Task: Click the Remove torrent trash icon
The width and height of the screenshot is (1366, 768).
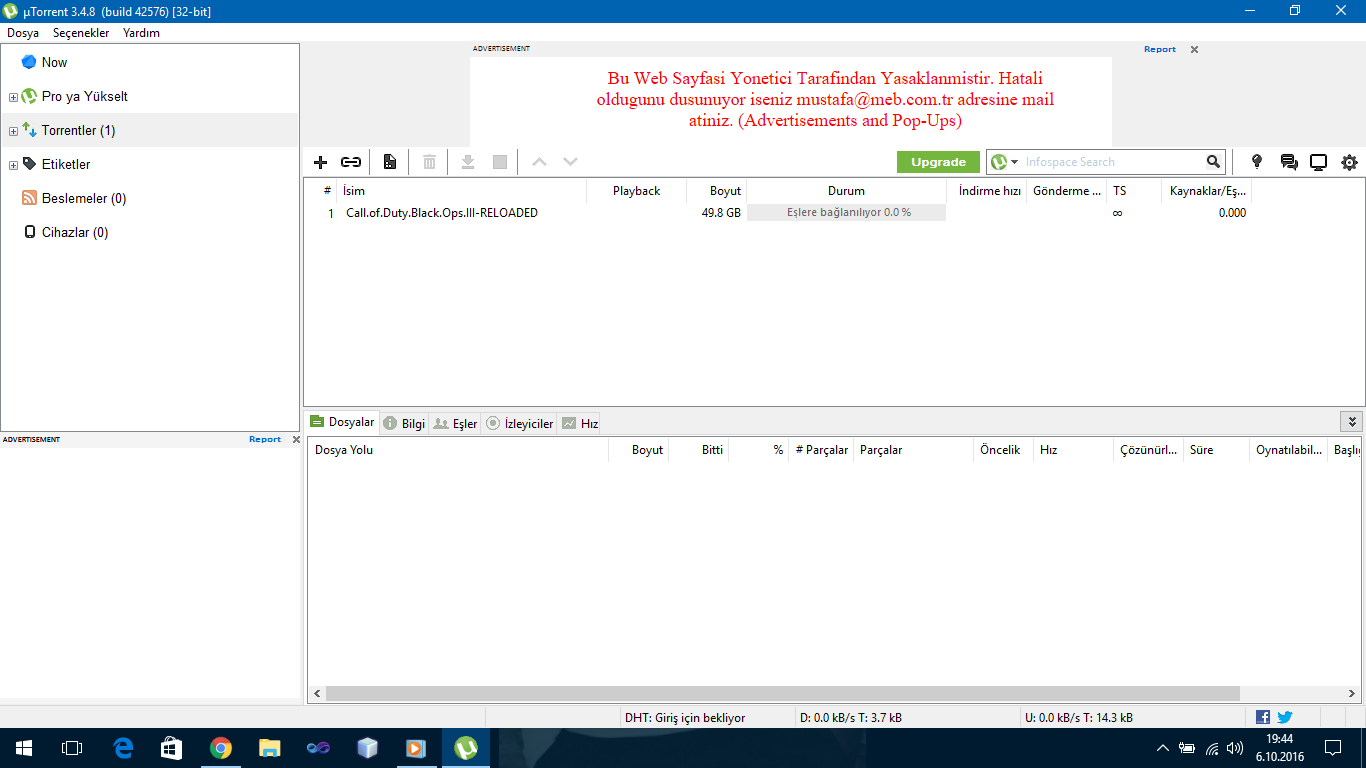Action: click(429, 162)
